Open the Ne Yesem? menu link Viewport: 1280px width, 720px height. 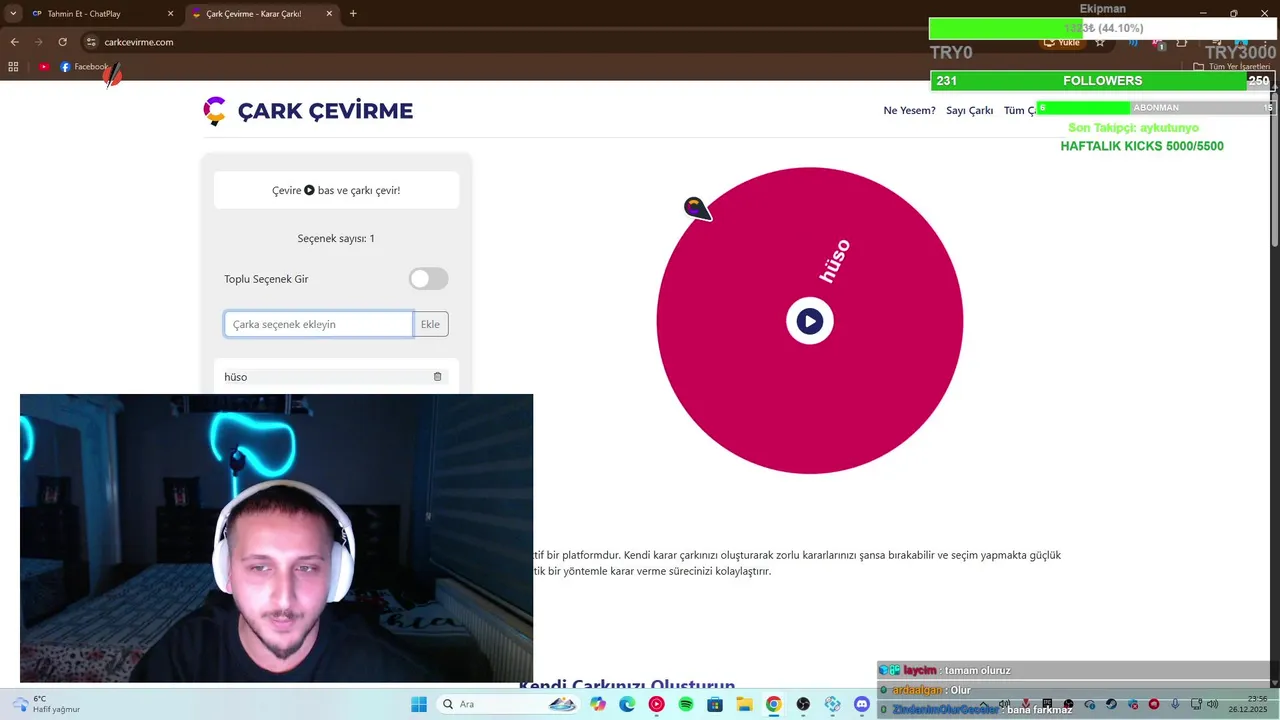point(909,110)
